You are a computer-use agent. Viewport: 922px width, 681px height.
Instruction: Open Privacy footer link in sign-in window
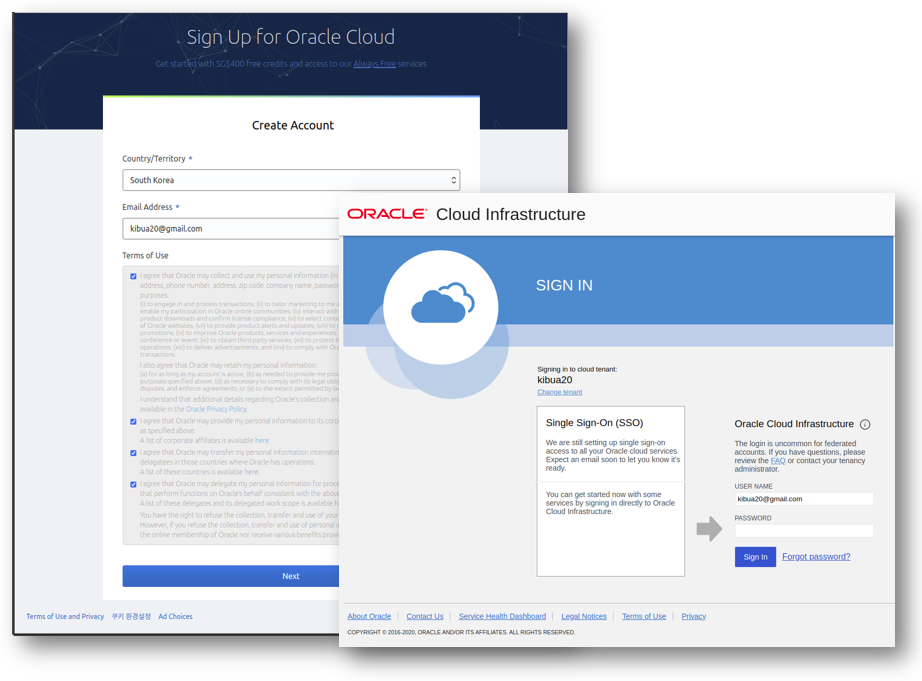(693, 616)
